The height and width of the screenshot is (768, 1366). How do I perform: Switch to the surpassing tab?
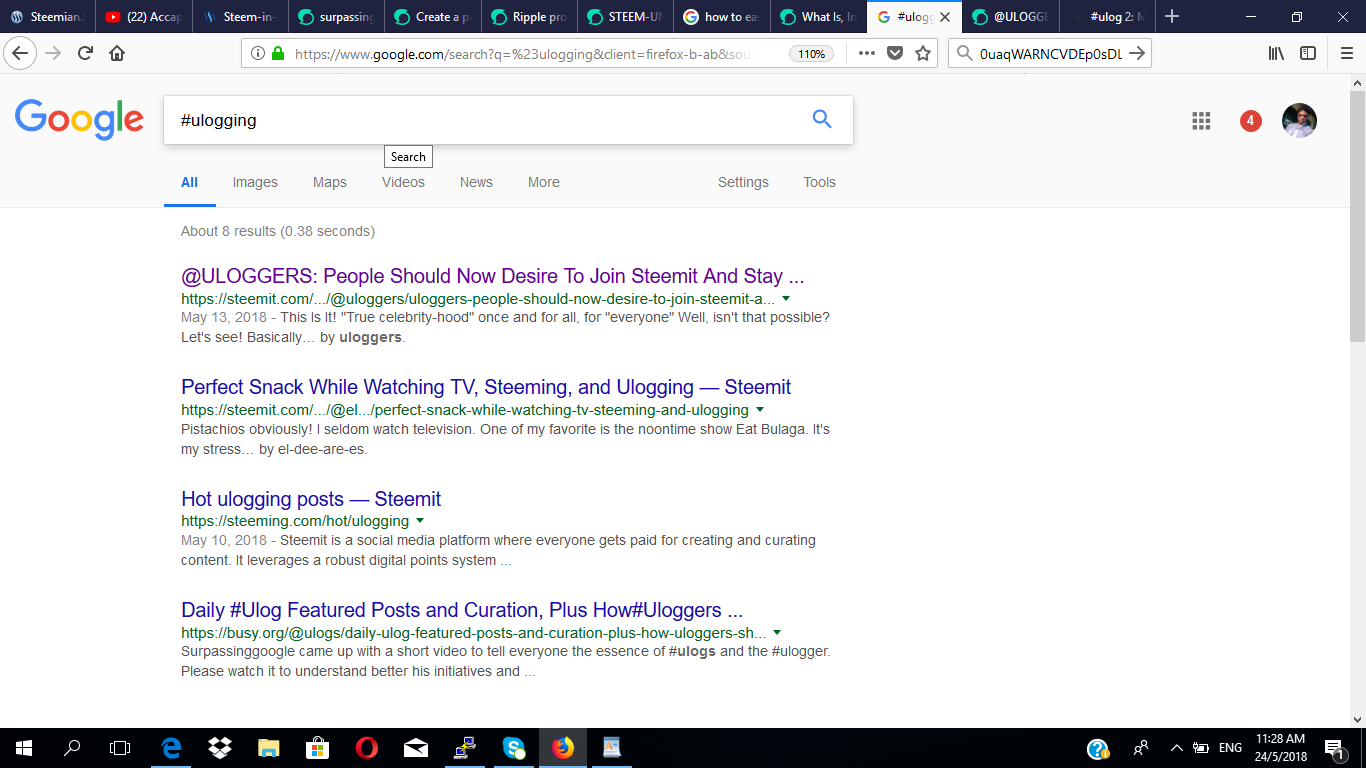click(x=336, y=17)
